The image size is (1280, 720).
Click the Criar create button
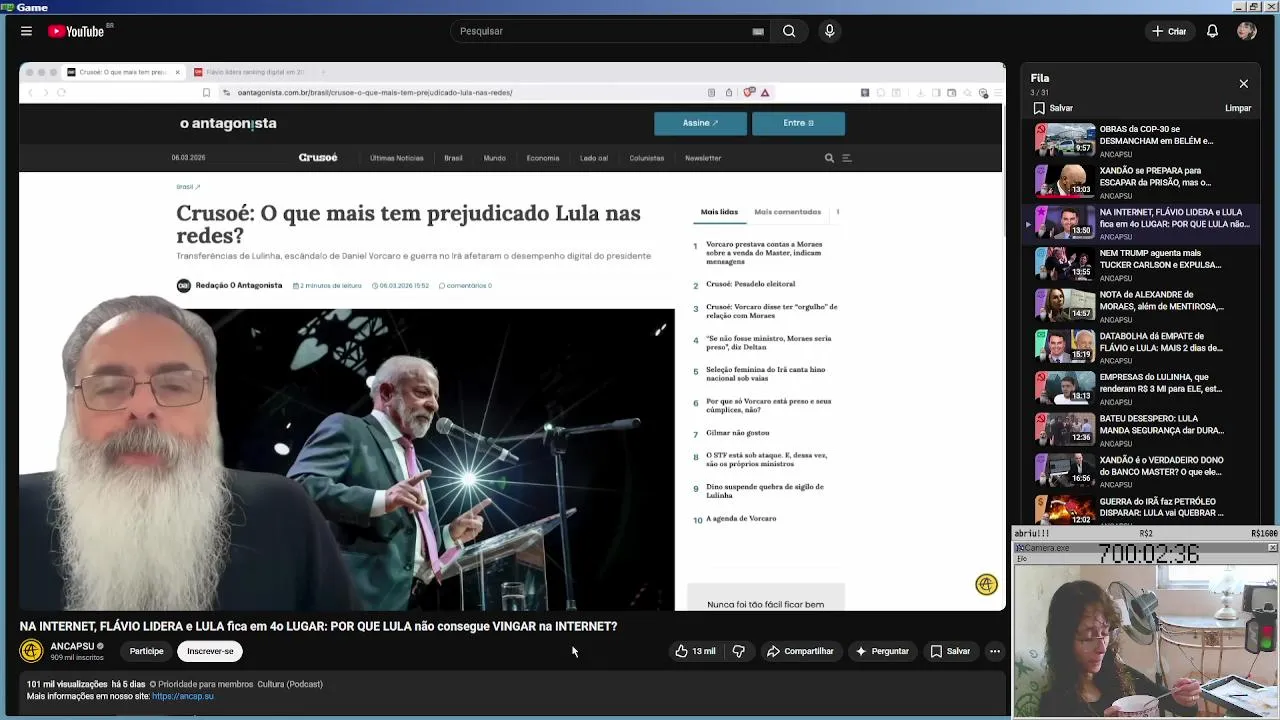pyautogui.click(x=1168, y=31)
